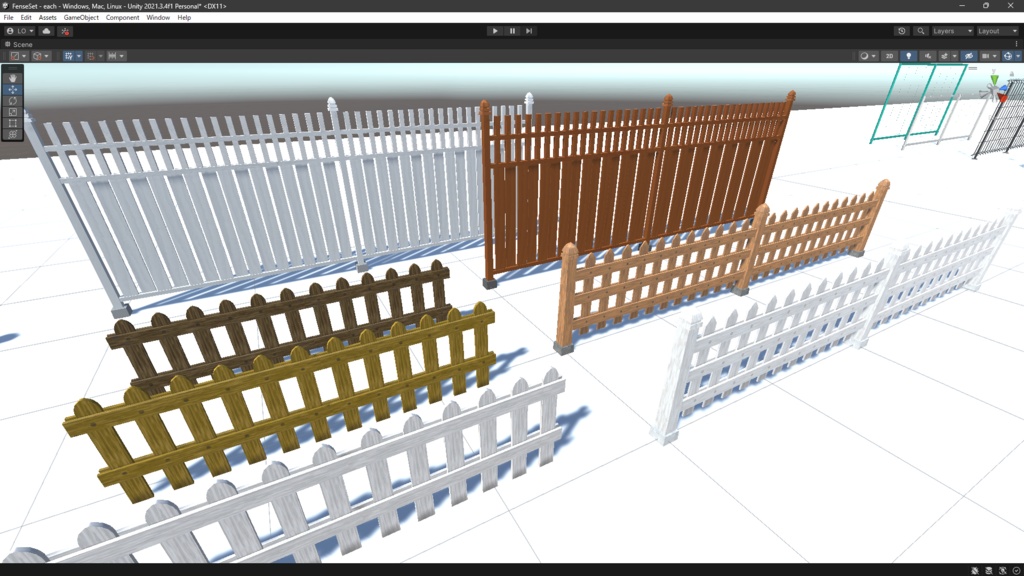Expand the snap increment dropdown arrow
Image resolution: width=1024 pixels, height=576 pixels.
121,56
